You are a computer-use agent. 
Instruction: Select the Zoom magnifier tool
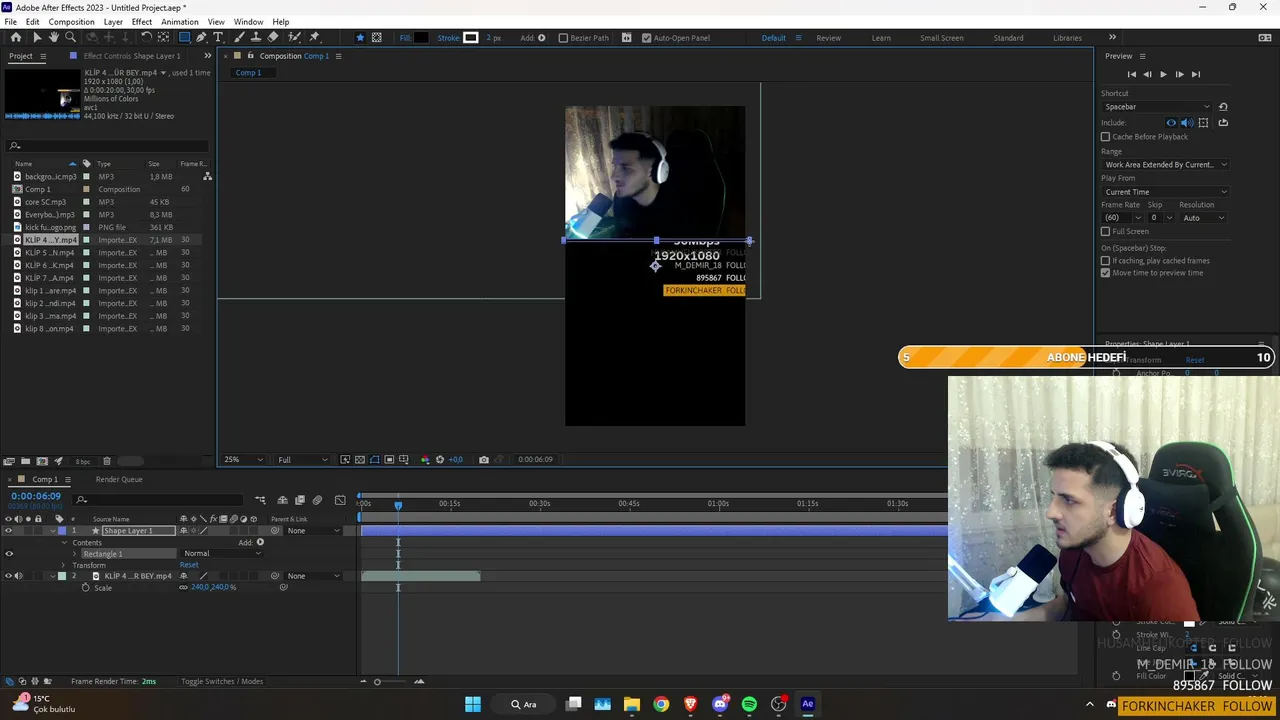click(x=70, y=37)
